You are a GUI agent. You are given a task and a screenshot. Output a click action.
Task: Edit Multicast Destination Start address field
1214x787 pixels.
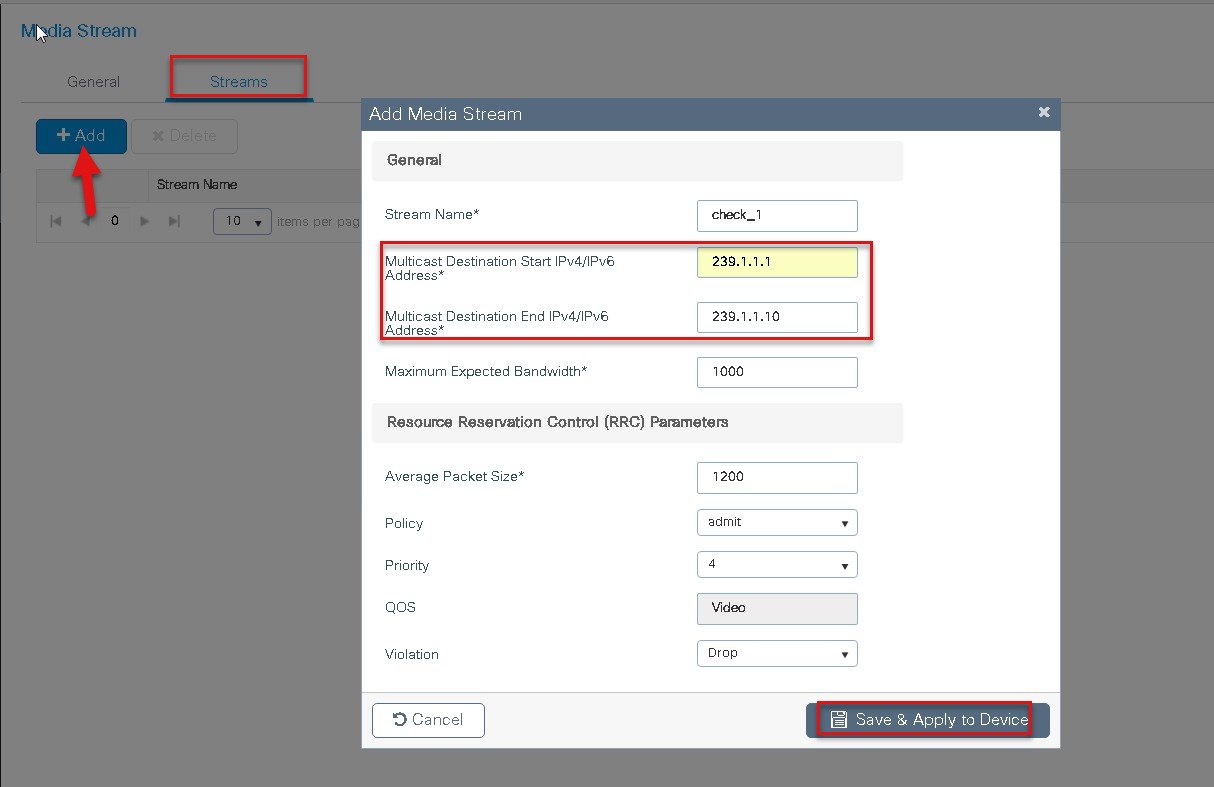tap(777, 262)
